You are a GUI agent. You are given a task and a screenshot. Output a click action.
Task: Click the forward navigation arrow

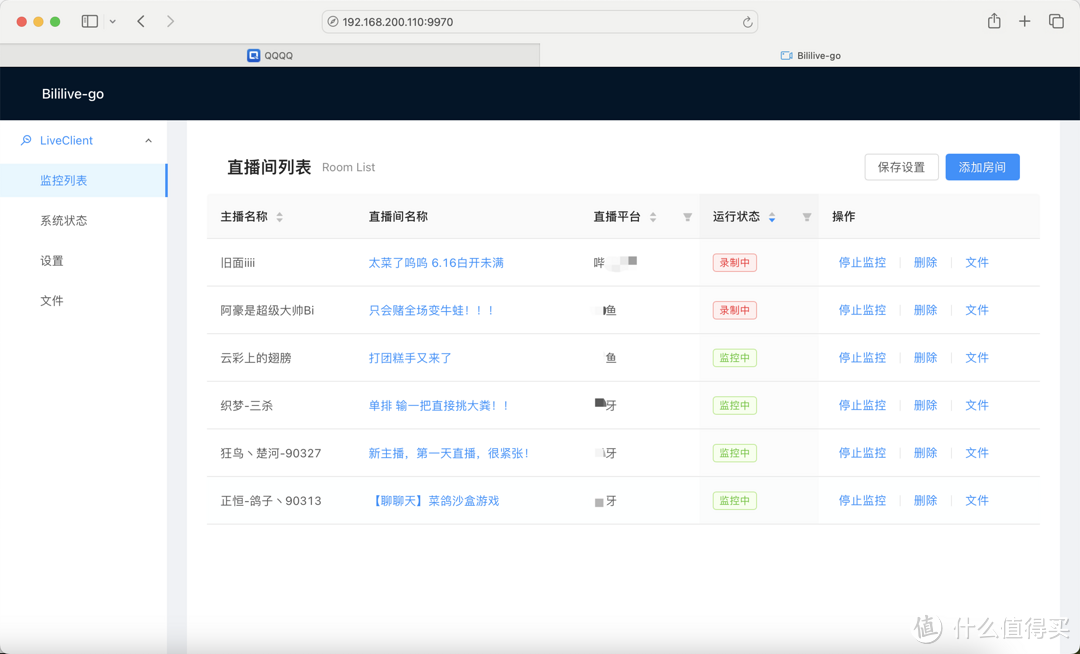click(172, 21)
